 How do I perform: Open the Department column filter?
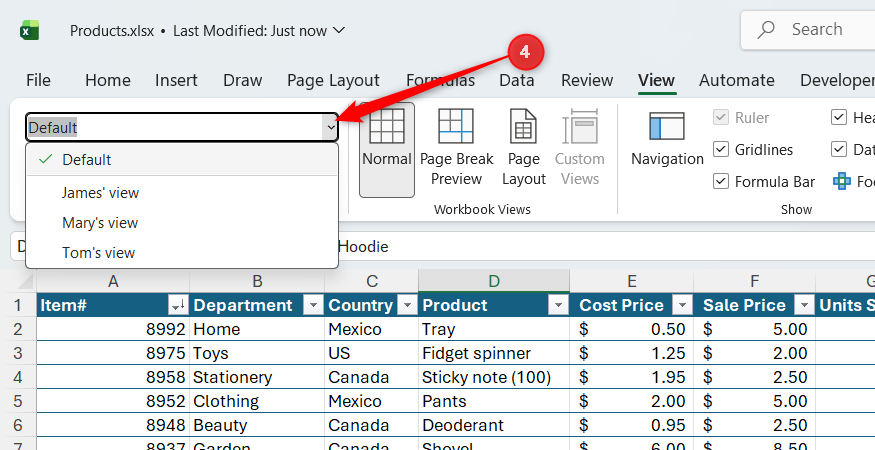[314, 305]
